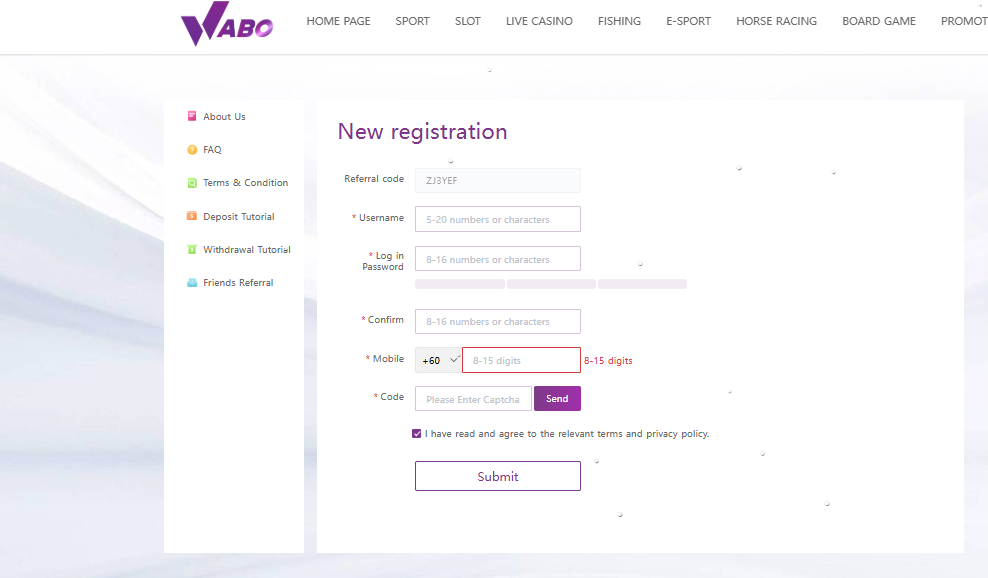Image resolution: width=988 pixels, height=578 pixels.
Task: Uncheck the terms and privacy policy checkbox
Action: [416, 434]
